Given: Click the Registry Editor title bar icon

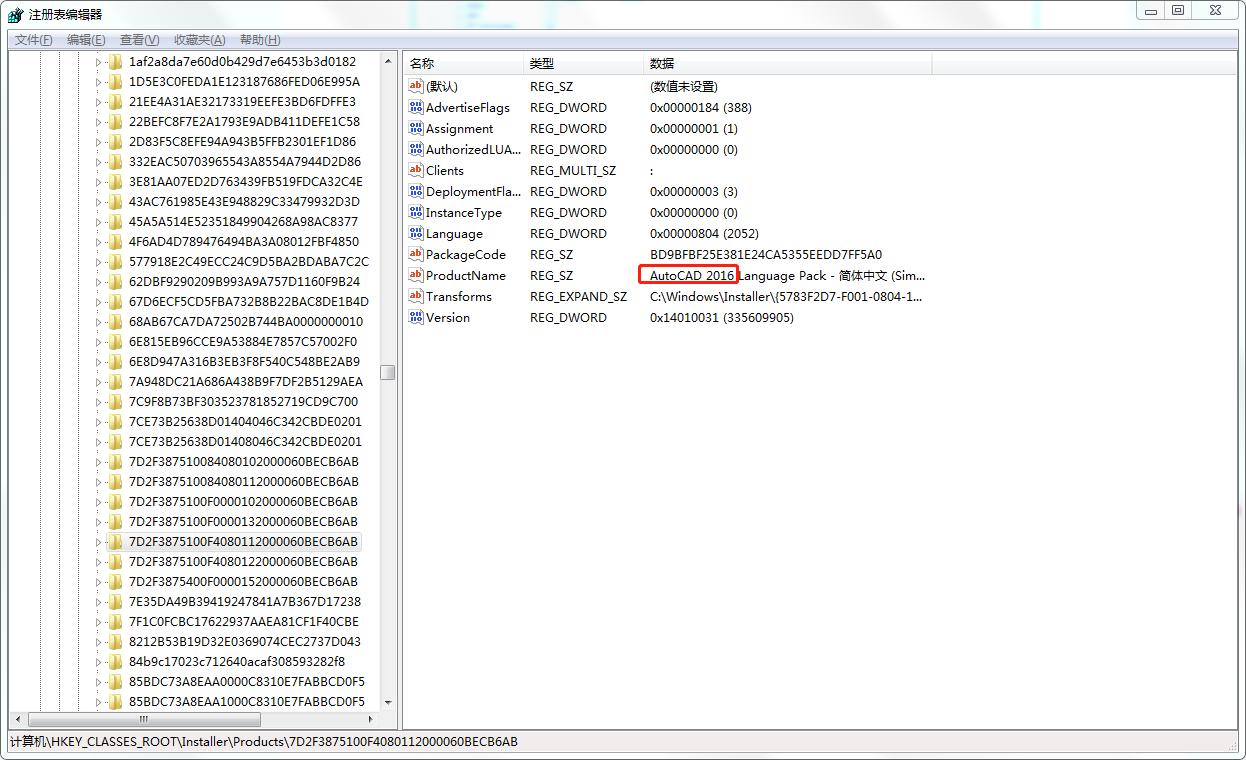Looking at the screenshot, I should pyautogui.click(x=15, y=14).
